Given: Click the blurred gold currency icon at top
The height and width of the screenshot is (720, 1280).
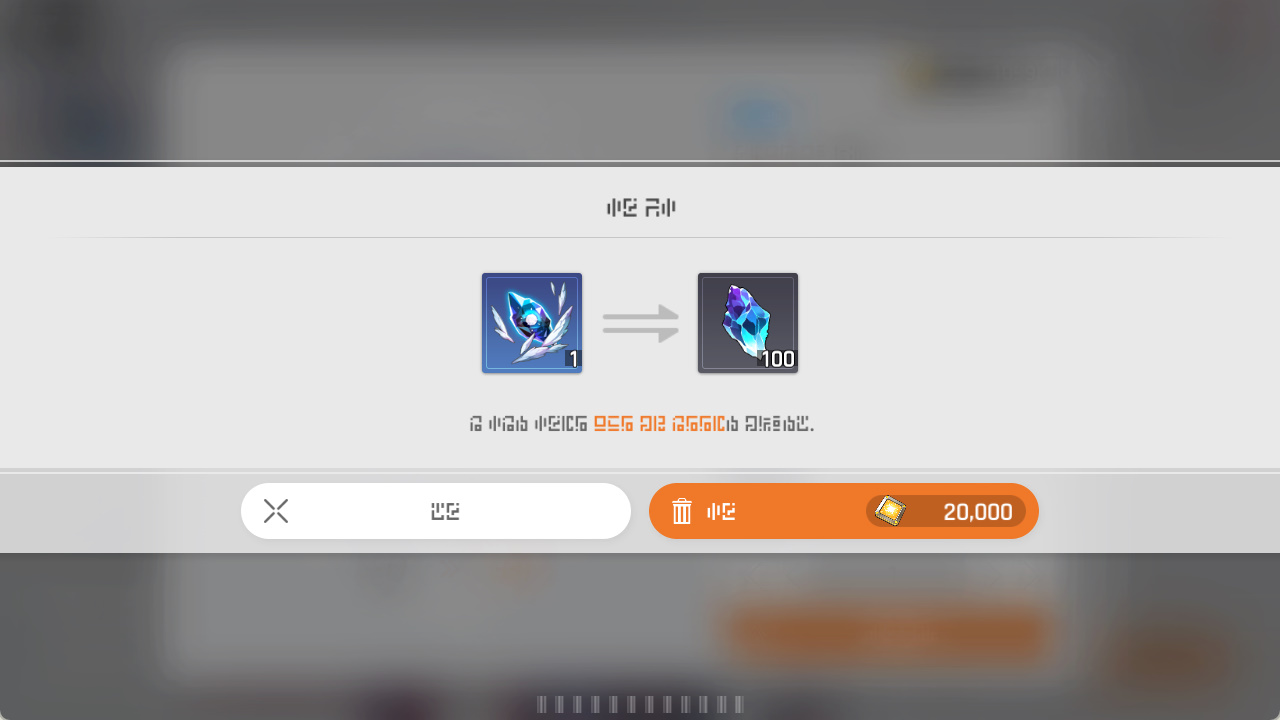Looking at the screenshot, I should pyautogui.click(x=917, y=76).
